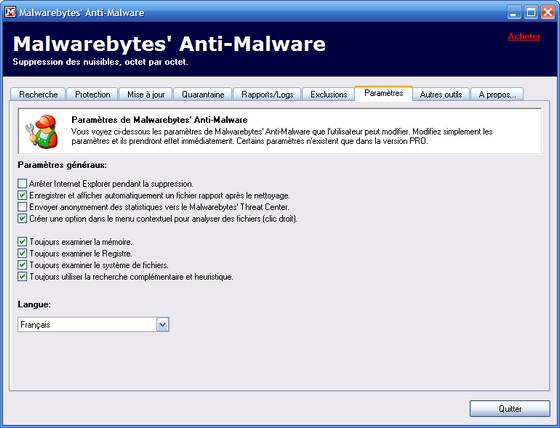Click the Suppression des nuisibles tagline
Image resolution: width=560 pixels, height=428 pixels.
(100, 62)
